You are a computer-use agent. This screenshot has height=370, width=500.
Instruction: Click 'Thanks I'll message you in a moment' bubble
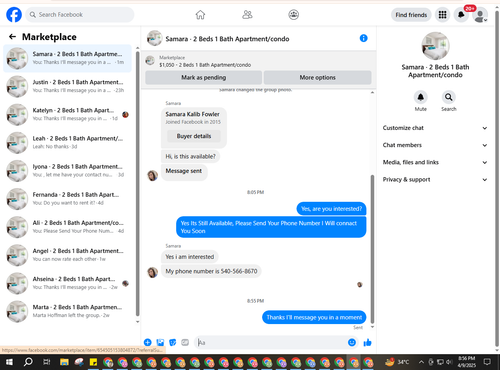point(314,317)
